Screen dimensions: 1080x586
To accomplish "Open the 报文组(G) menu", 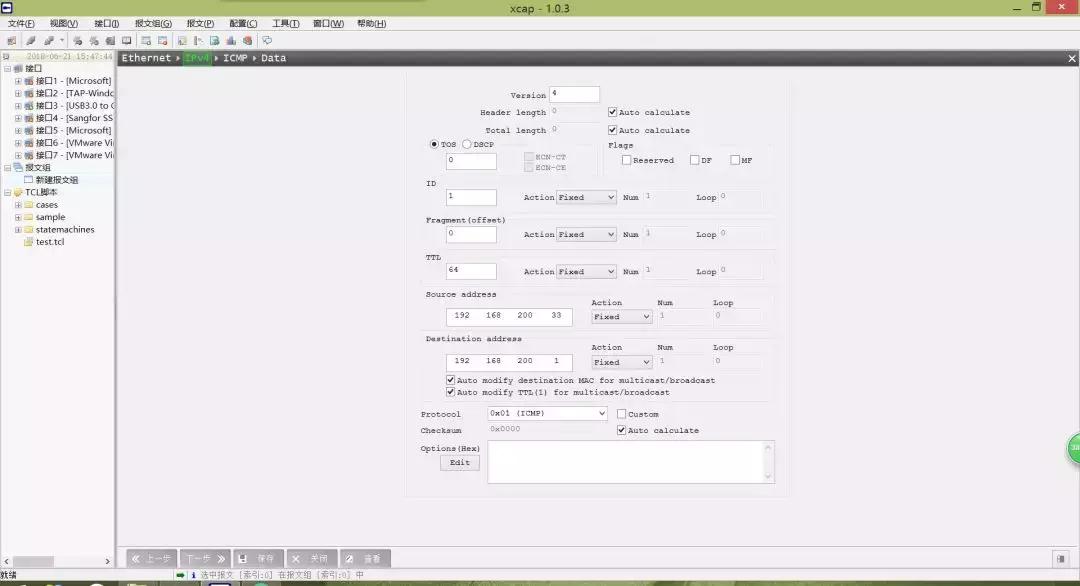I will (153, 23).
